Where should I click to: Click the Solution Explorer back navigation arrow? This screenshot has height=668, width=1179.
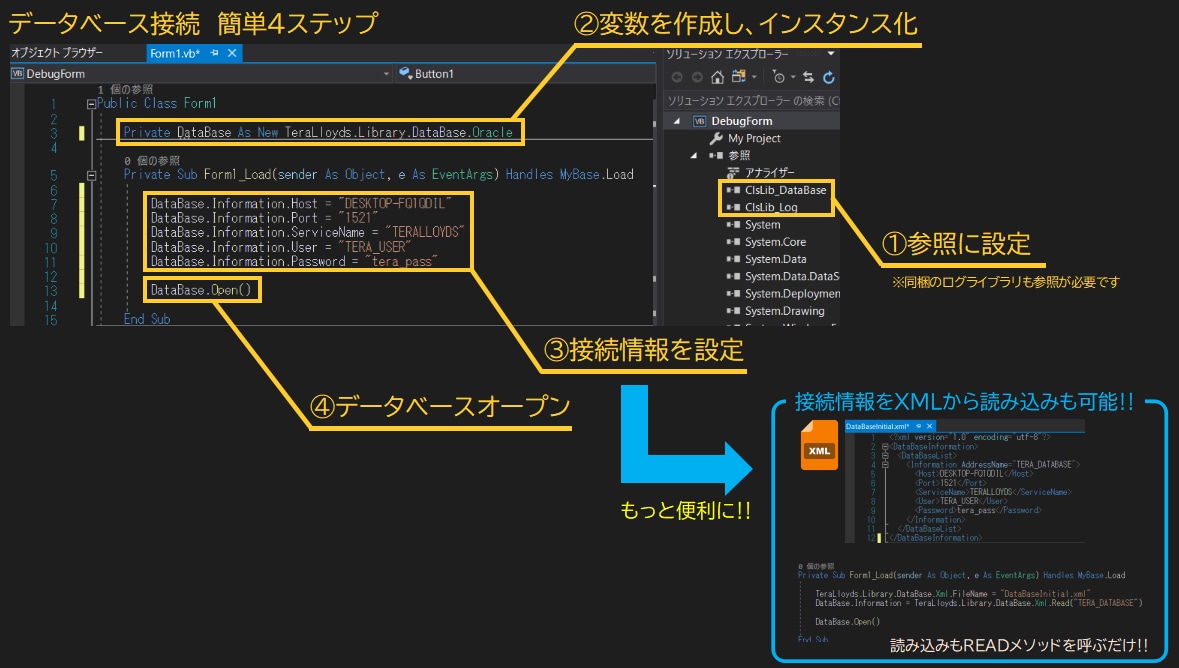tap(677, 77)
